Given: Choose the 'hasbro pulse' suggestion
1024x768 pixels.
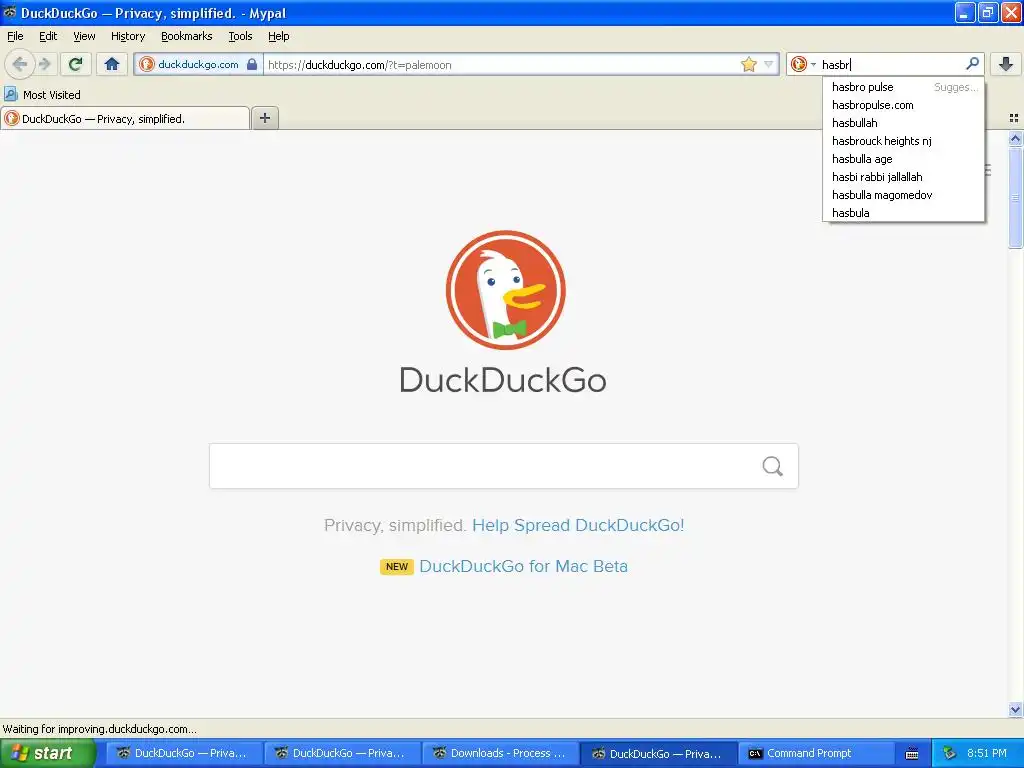Looking at the screenshot, I should pyautogui.click(x=903, y=87).
